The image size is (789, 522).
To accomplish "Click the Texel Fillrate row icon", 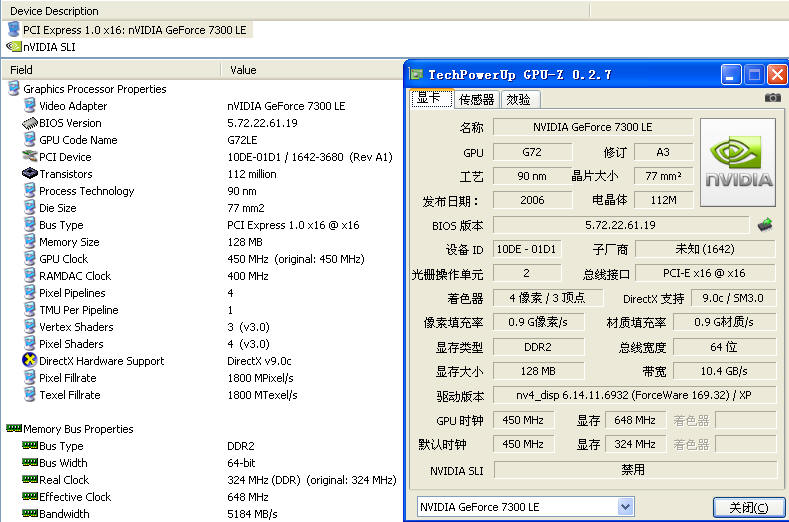I will (x=30, y=395).
